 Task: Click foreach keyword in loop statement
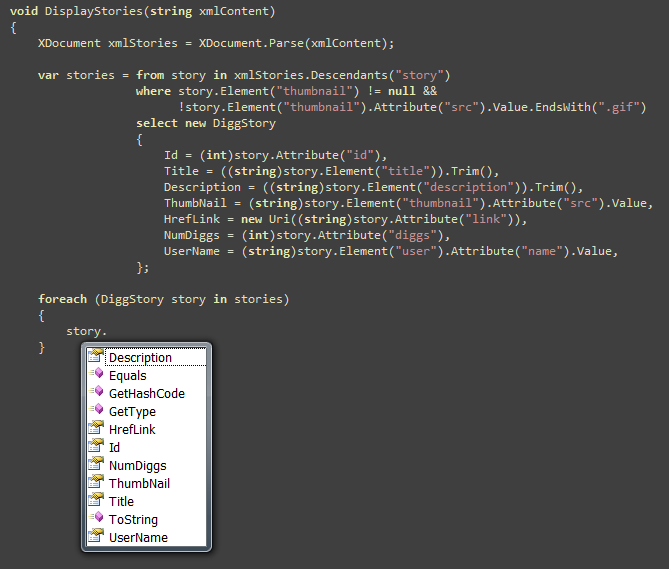tap(62, 299)
